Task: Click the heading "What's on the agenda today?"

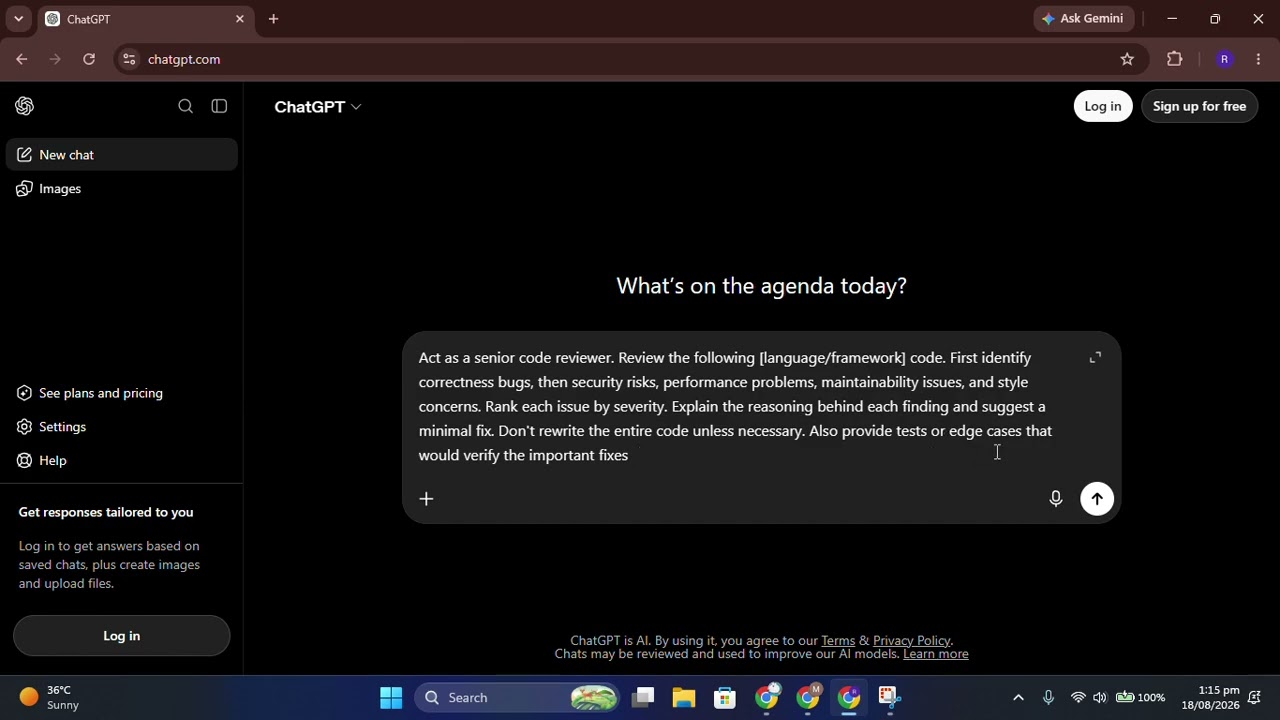Action: point(761,286)
